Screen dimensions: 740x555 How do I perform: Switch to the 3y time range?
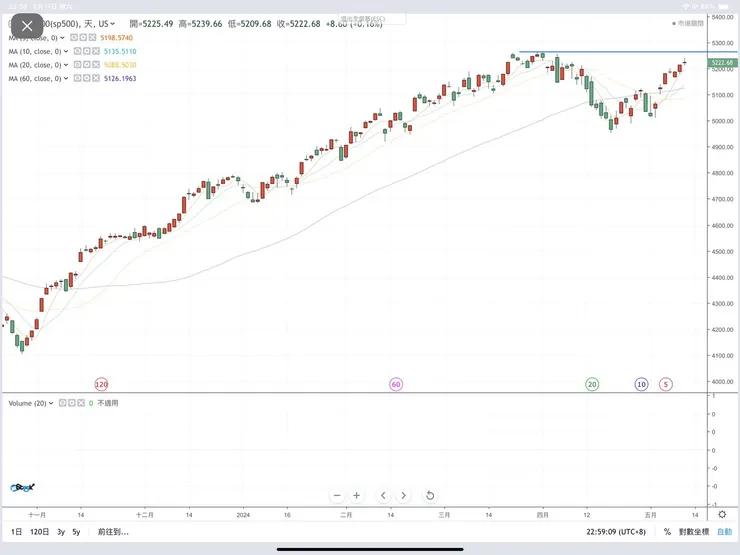61,532
